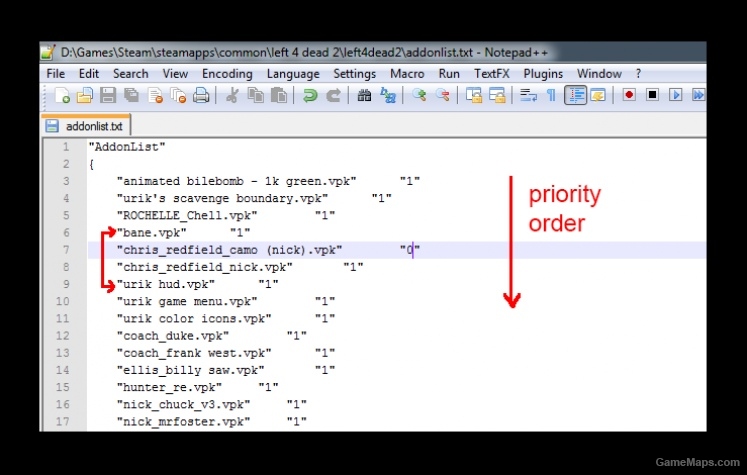Click the "AddonList" text on line 1

point(127,147)
